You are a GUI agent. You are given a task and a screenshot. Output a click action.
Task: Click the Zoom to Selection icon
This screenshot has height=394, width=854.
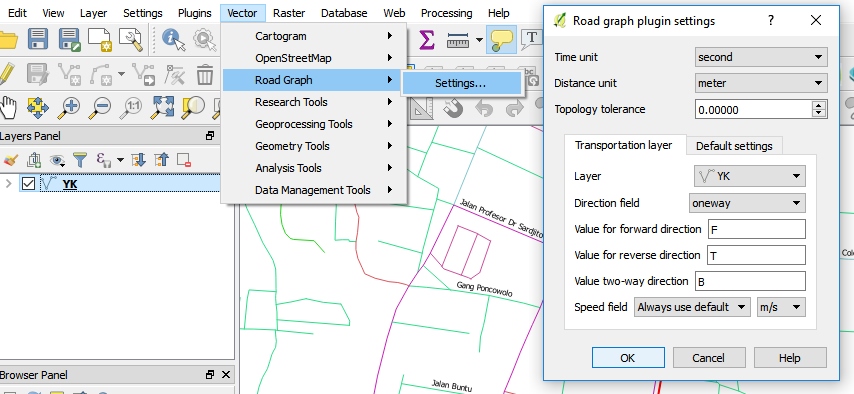(x=193, y=107)
